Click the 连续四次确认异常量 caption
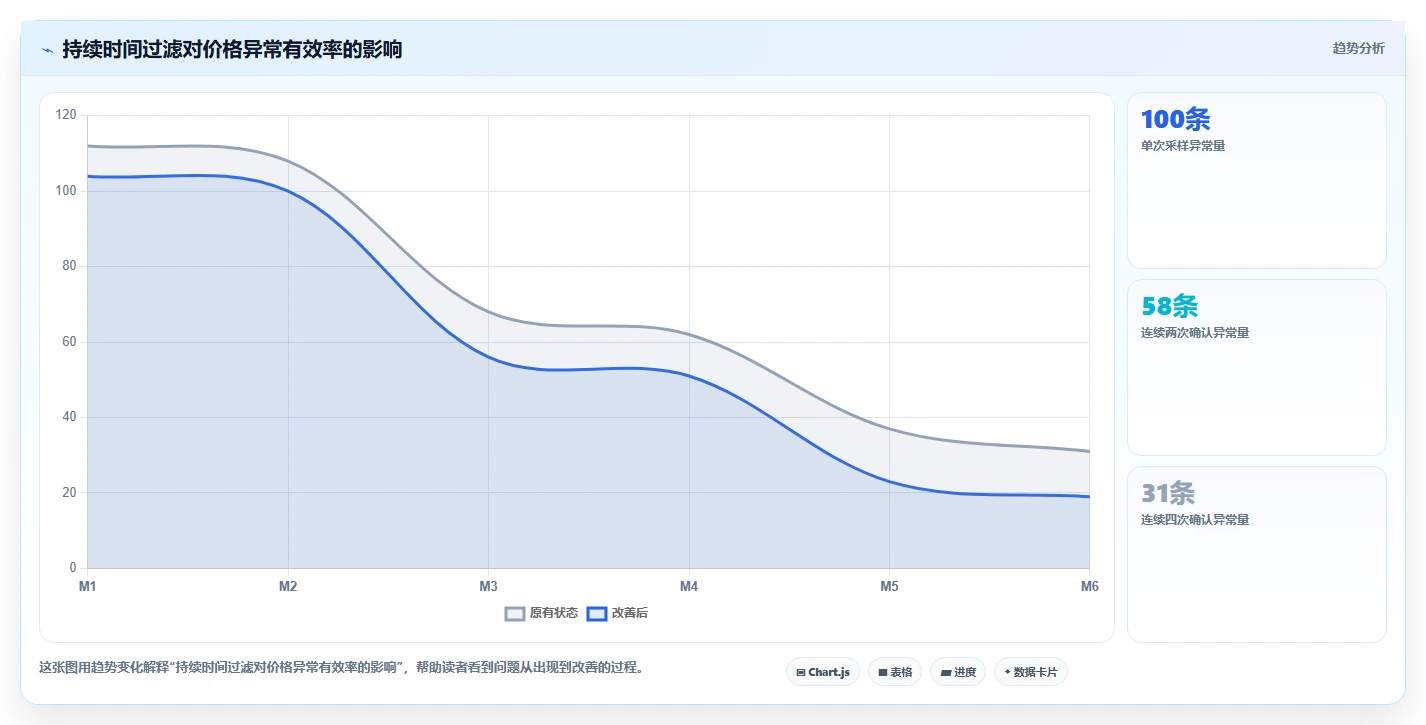The height and width of the screenshot is (725, 1426). 1195,519
